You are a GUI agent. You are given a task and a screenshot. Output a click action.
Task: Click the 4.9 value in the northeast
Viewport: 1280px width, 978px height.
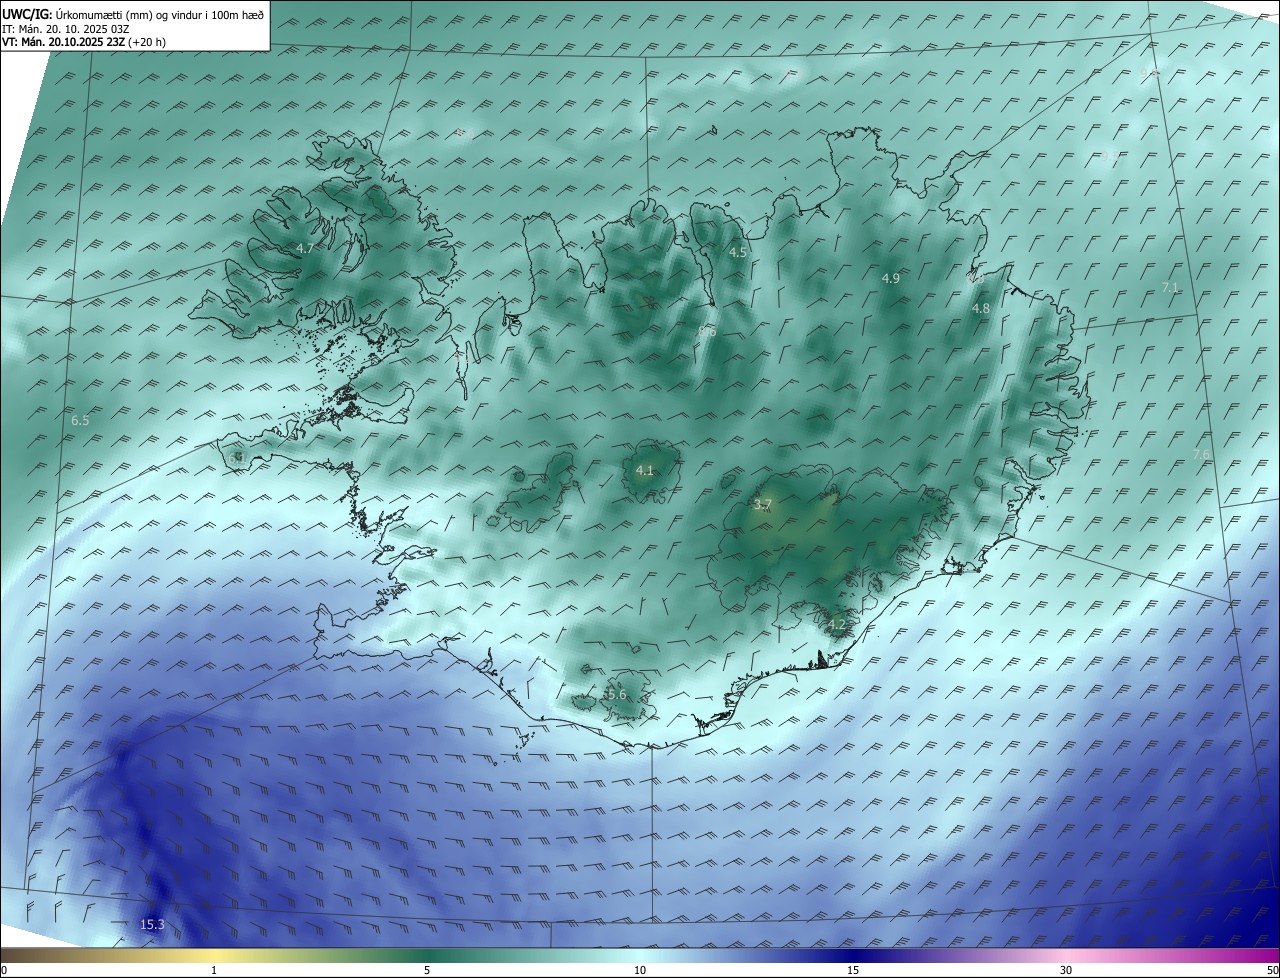coord(891,279)
